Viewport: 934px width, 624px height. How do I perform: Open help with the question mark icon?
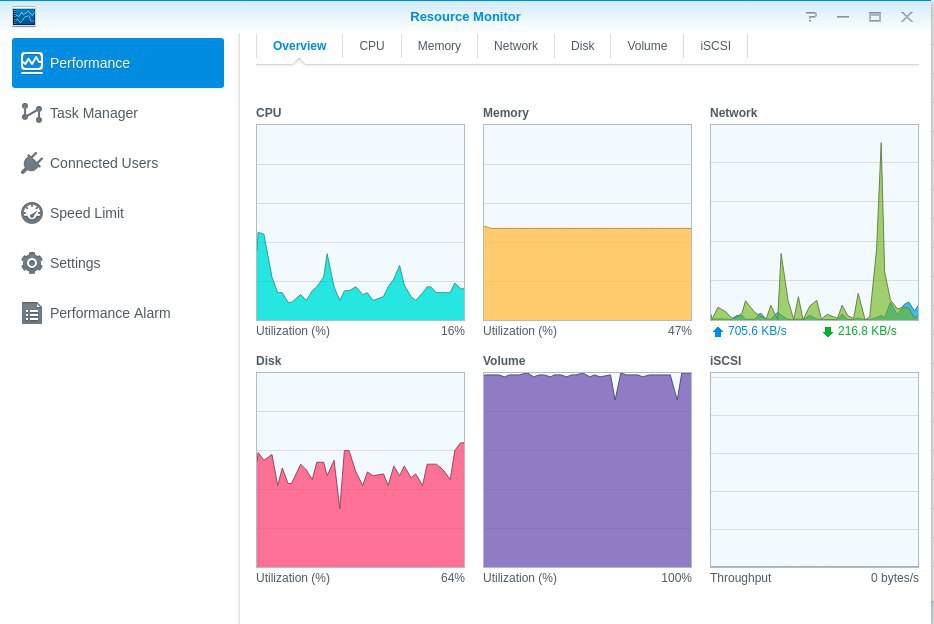pyautogui.click(x=811, y=17)
